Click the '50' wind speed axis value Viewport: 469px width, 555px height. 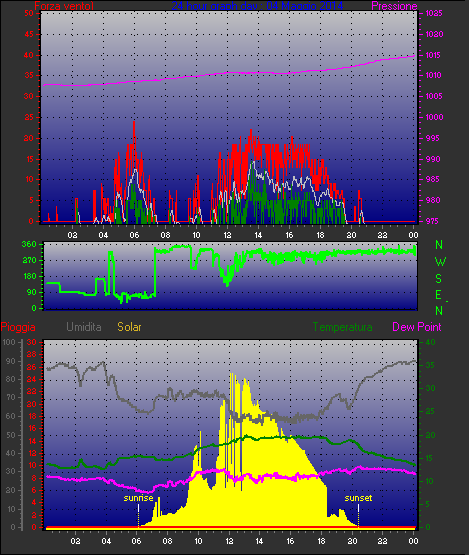tap(29, 13)
